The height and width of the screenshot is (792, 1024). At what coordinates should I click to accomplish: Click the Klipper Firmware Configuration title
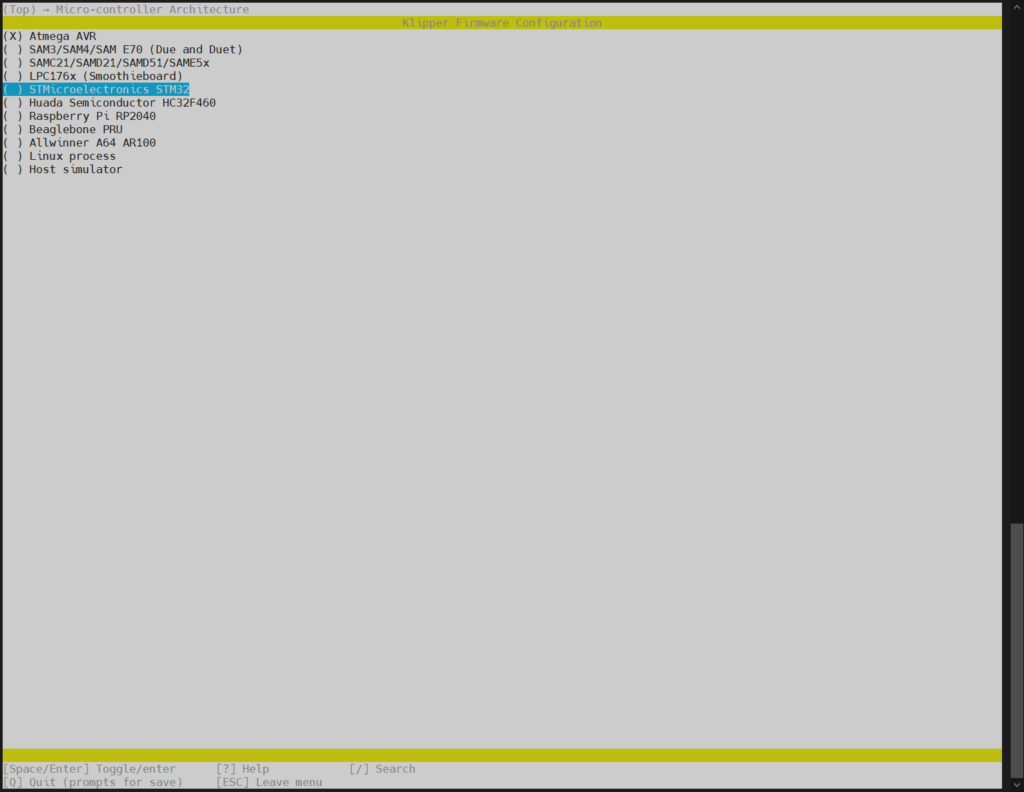tap(502, 23)
